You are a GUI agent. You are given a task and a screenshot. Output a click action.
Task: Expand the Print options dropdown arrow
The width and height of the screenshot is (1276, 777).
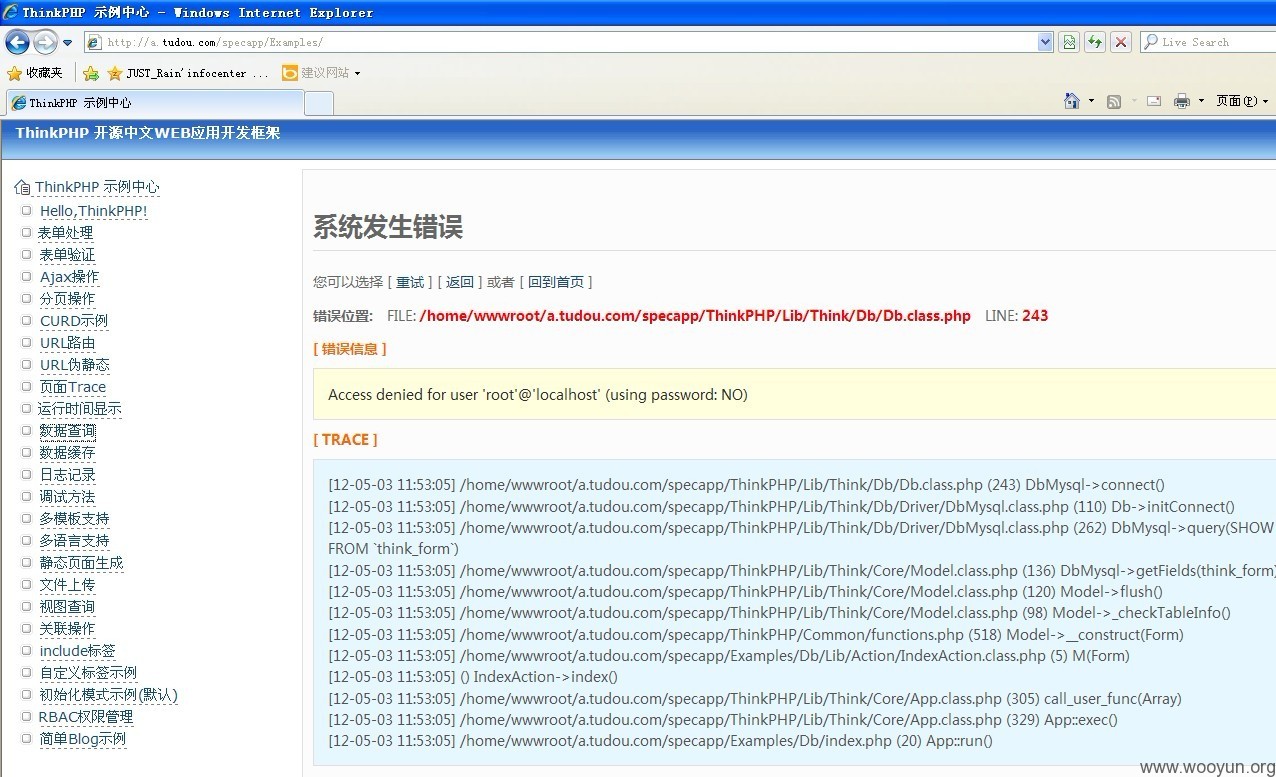point(1201,101)
